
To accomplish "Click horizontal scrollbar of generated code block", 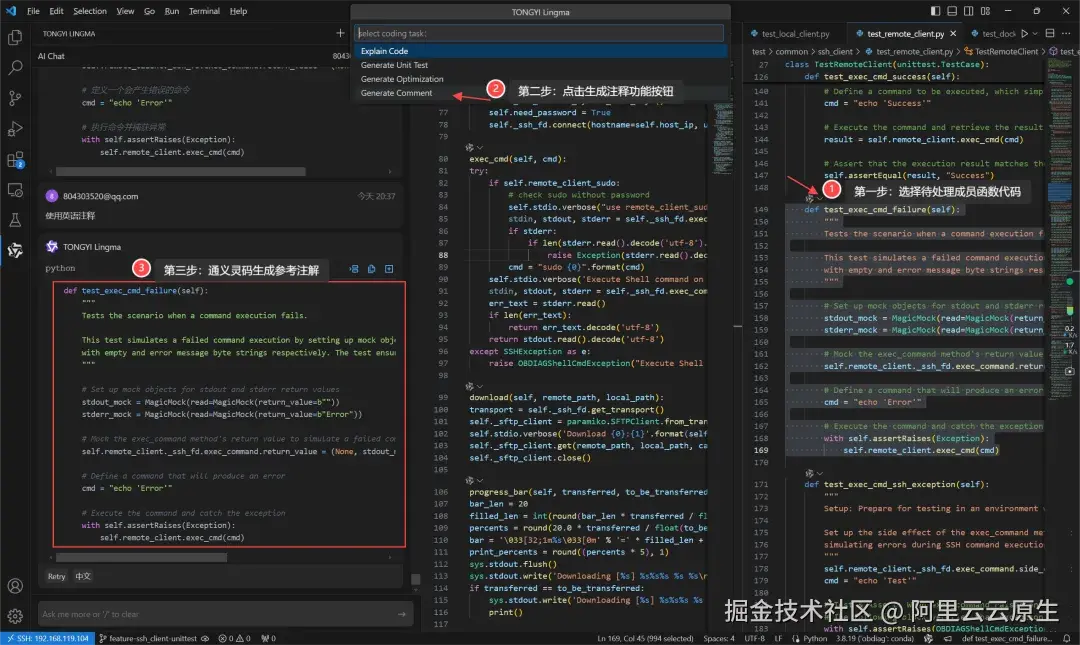I will click(x=141, y=557).
